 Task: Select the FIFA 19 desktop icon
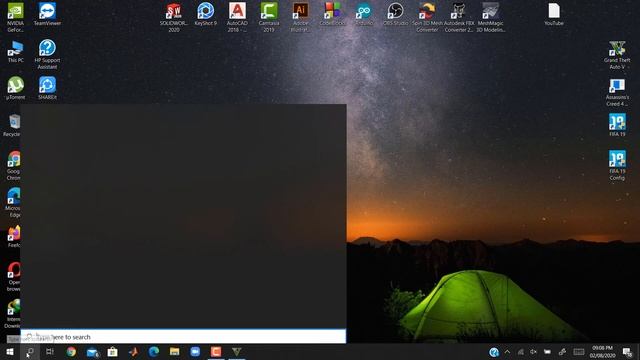(x=617, y=125)
